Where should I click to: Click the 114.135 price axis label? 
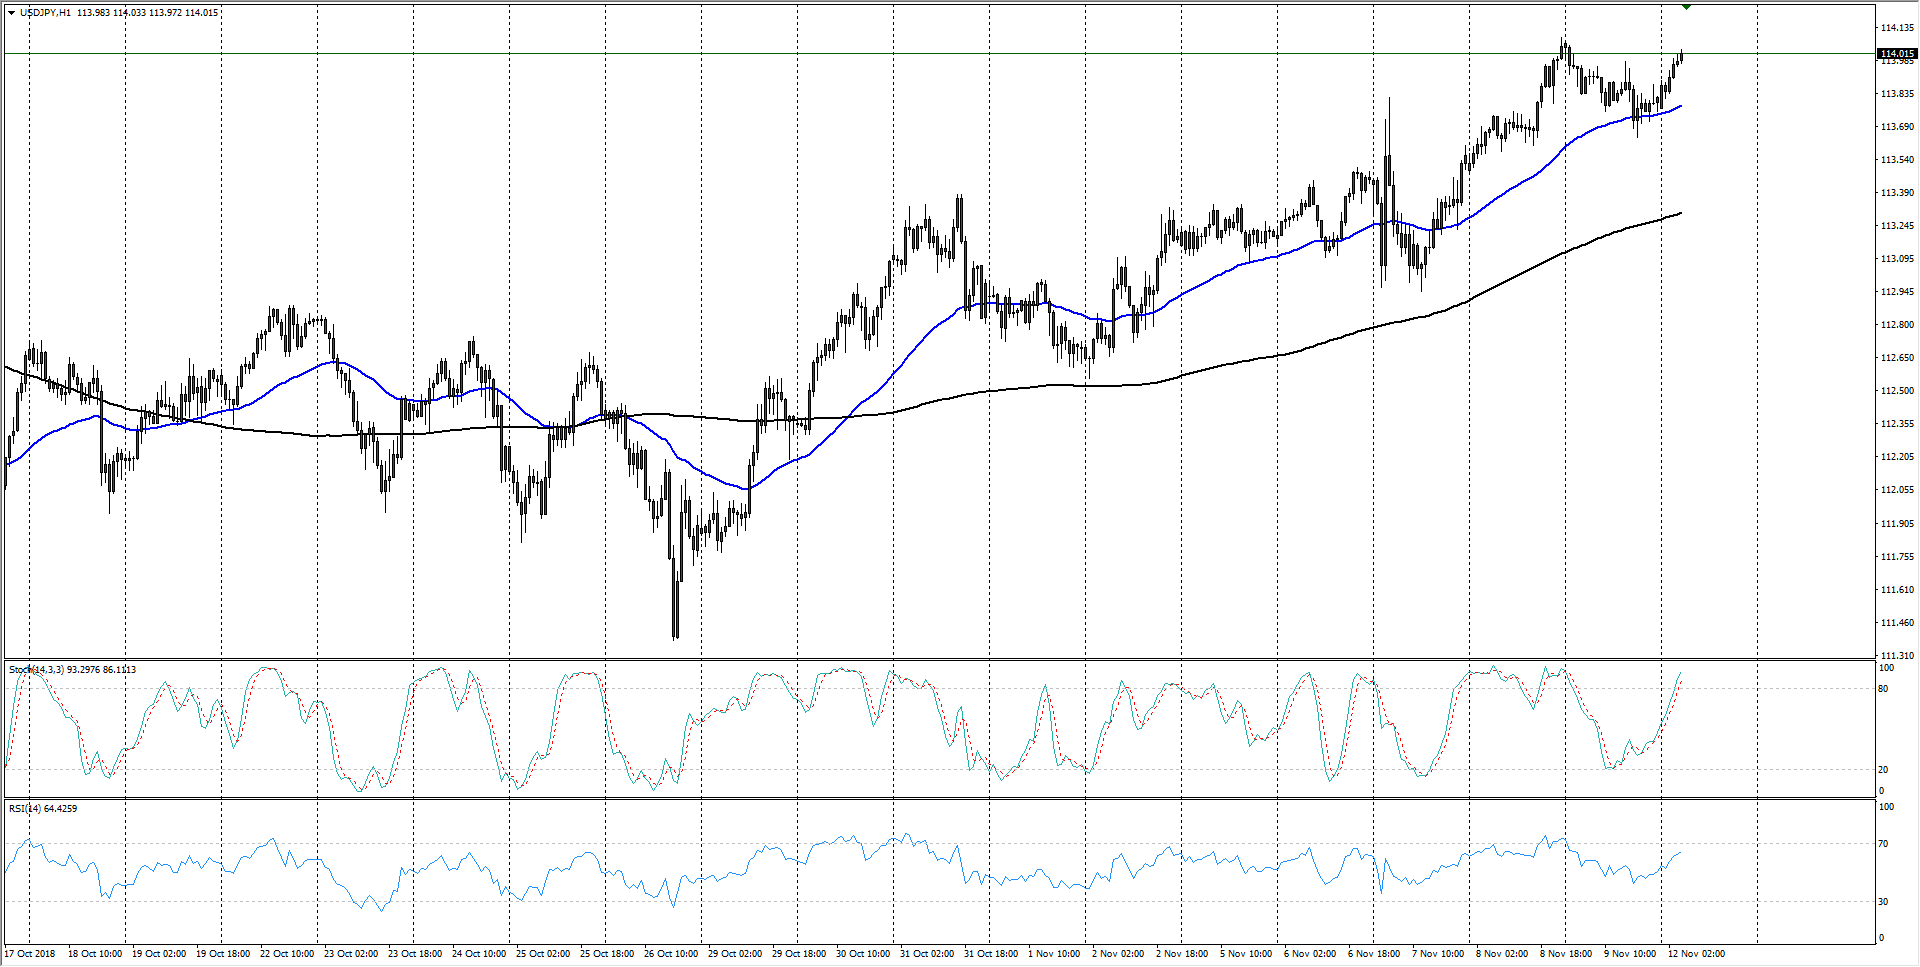coord(1896,27)
